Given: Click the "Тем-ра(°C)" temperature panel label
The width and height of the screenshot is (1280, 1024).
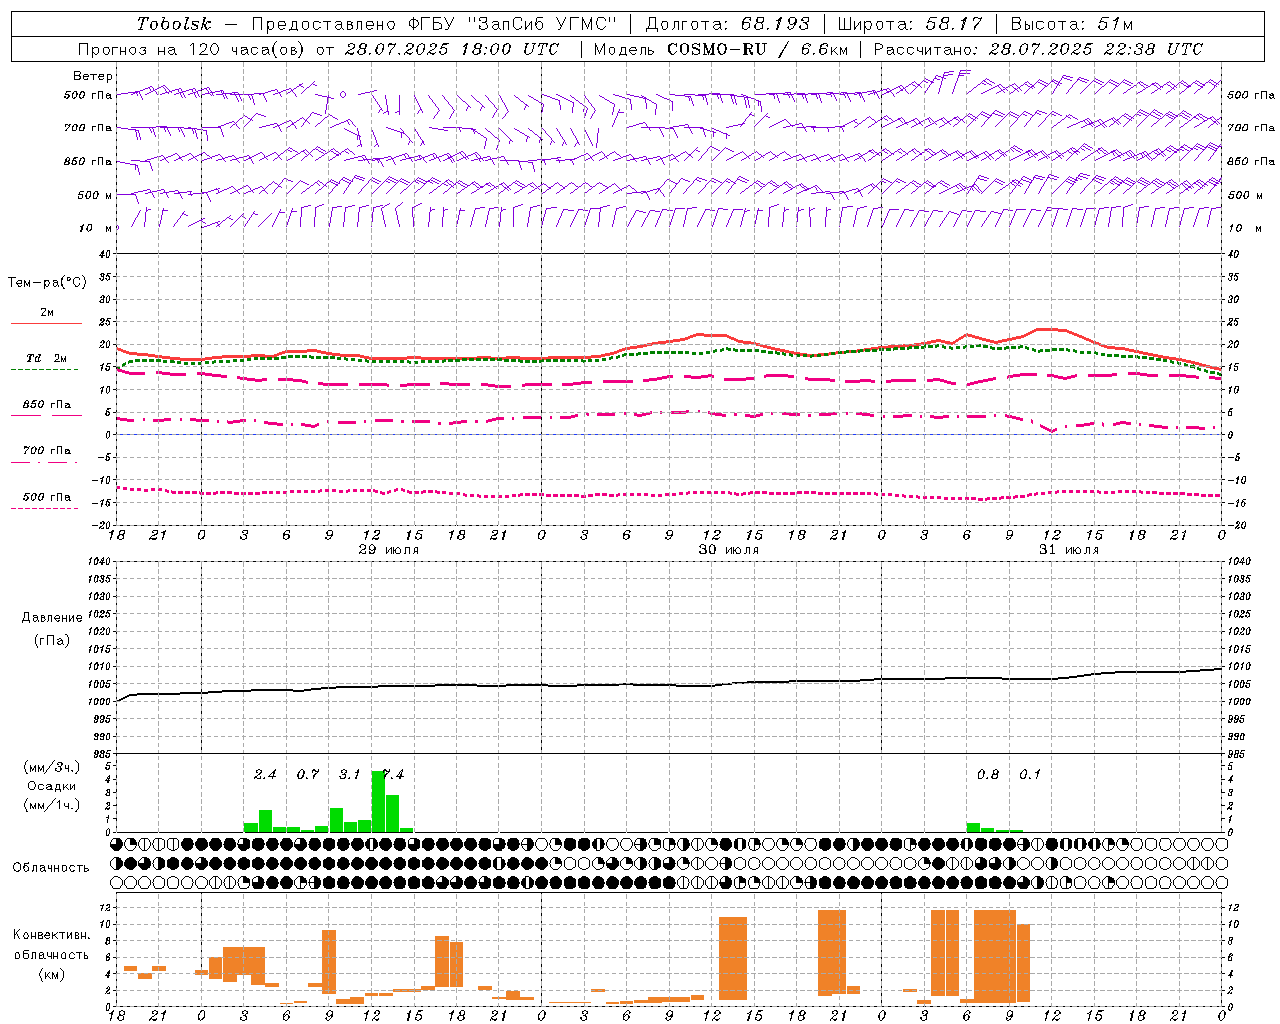Looking at the screenshot, I should click(x=47, y=283).
